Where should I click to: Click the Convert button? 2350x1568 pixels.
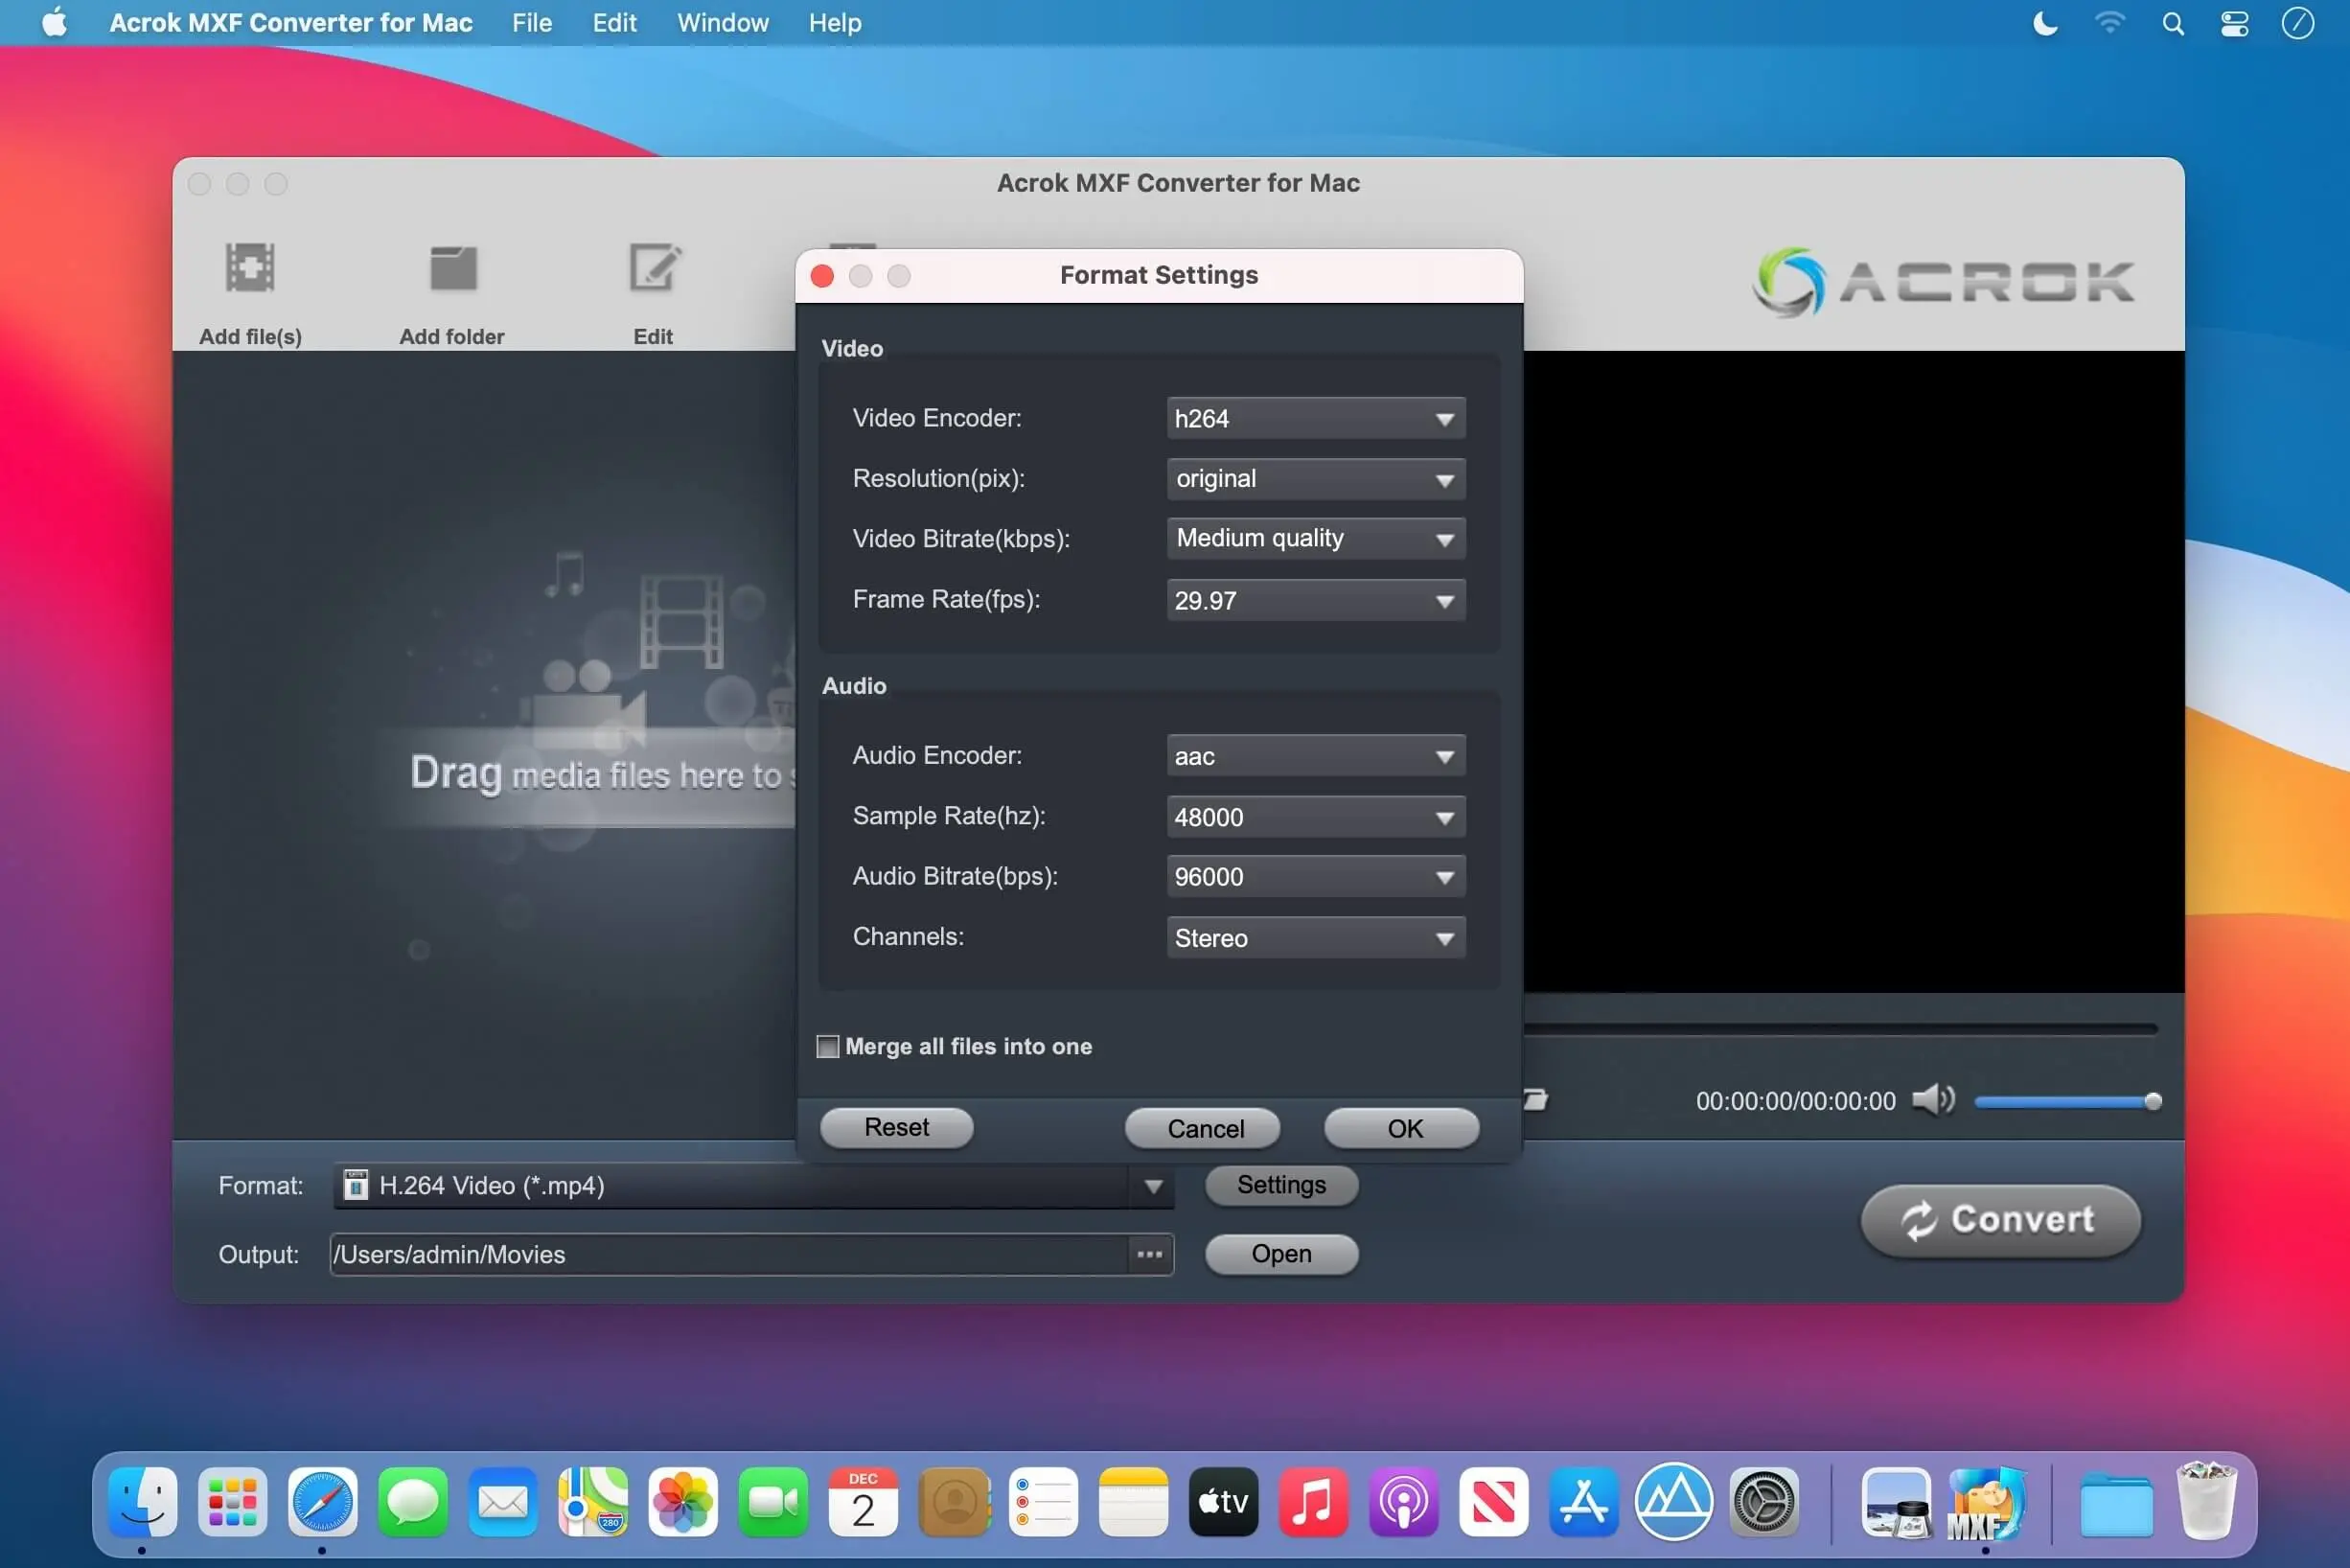pyautogui.click(x=2000, y=1220)
